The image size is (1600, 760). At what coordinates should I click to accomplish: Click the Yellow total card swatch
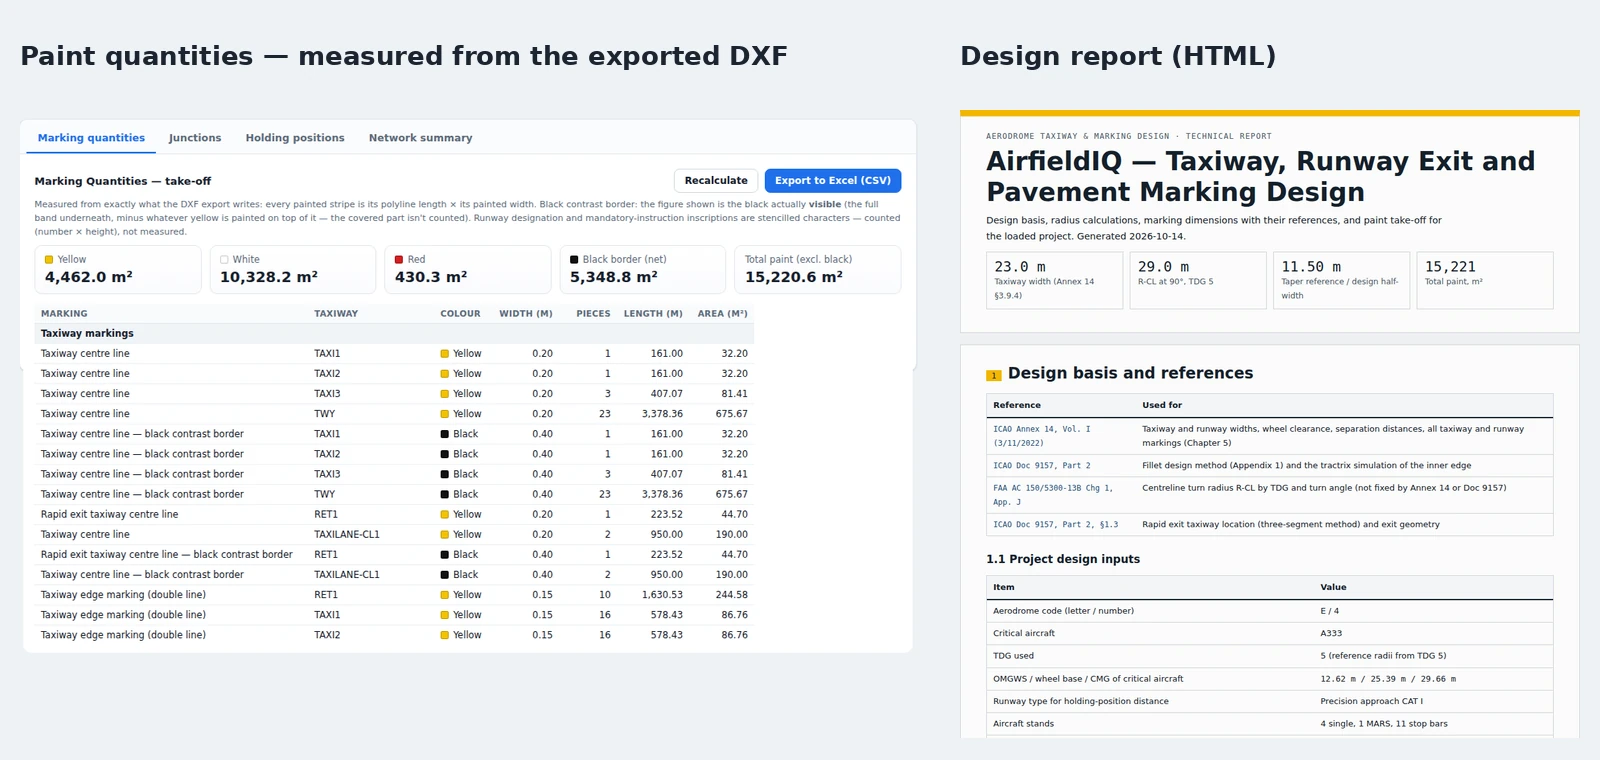(49, 260)
